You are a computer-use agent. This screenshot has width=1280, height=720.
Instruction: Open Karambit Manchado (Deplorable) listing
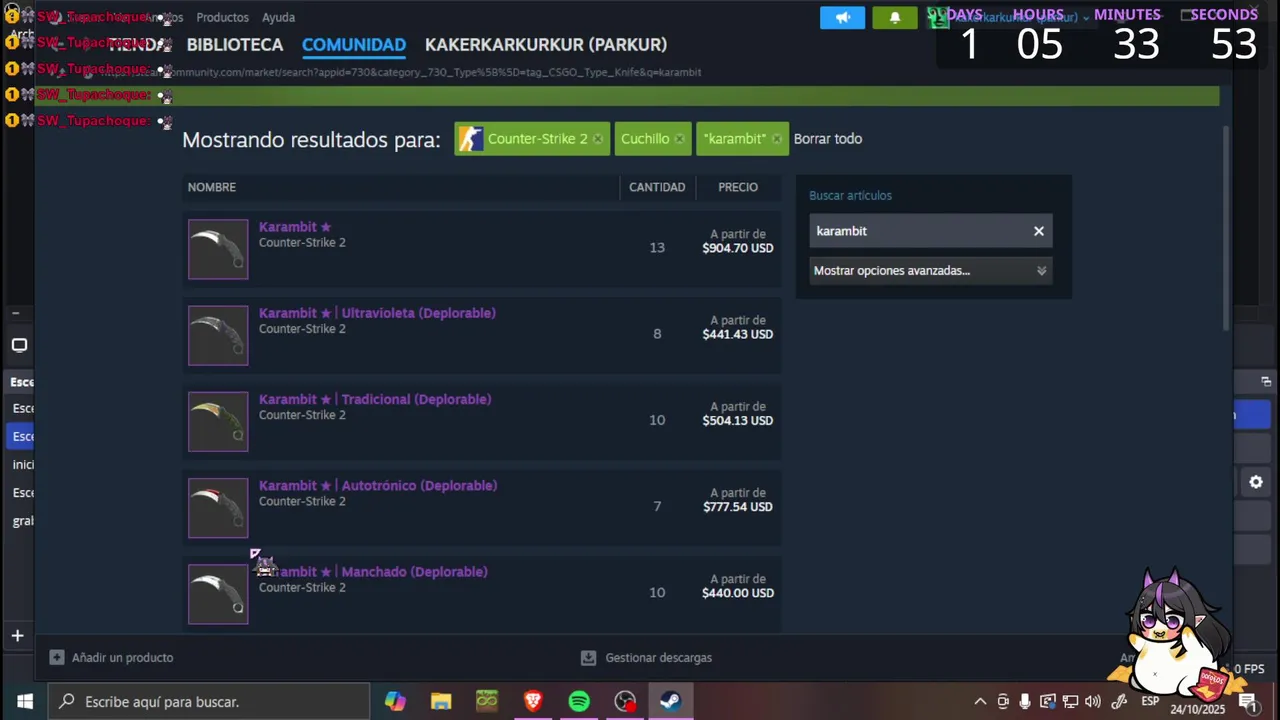tap(373, 572)
